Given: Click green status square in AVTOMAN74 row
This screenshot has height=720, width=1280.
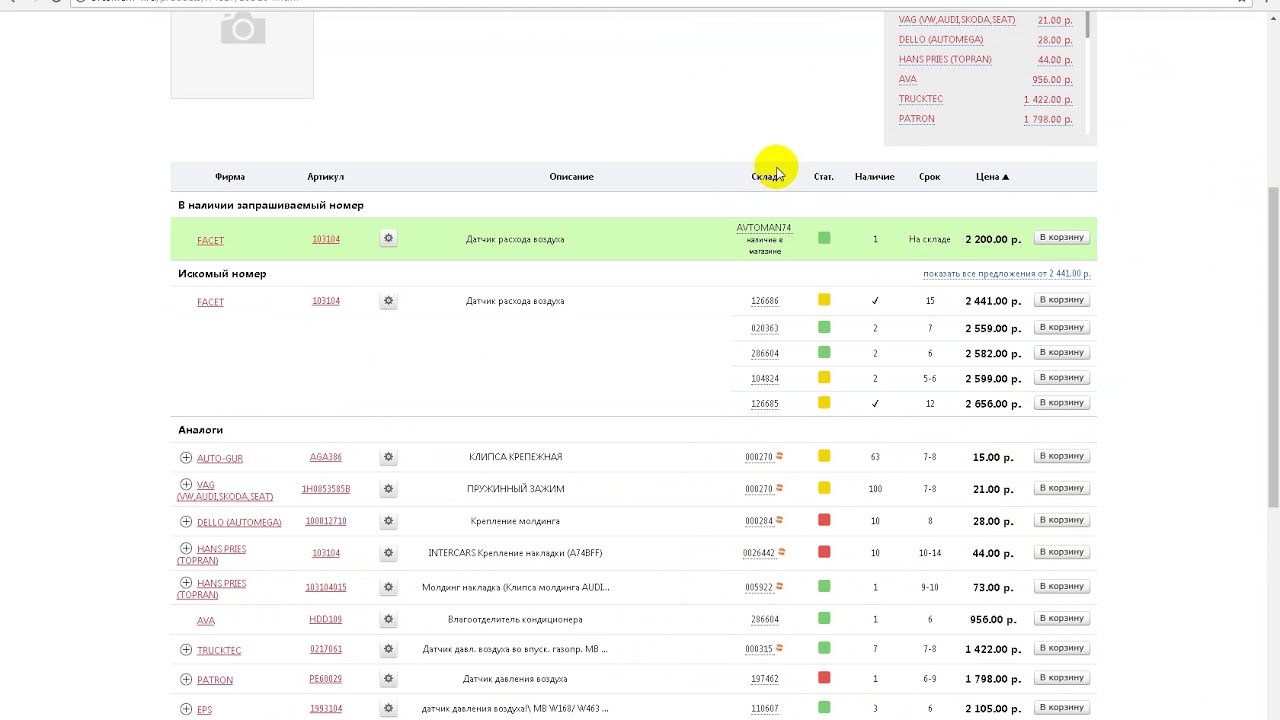Looking at the screenshot, I should pyautogui.click(x=824, y=238).
